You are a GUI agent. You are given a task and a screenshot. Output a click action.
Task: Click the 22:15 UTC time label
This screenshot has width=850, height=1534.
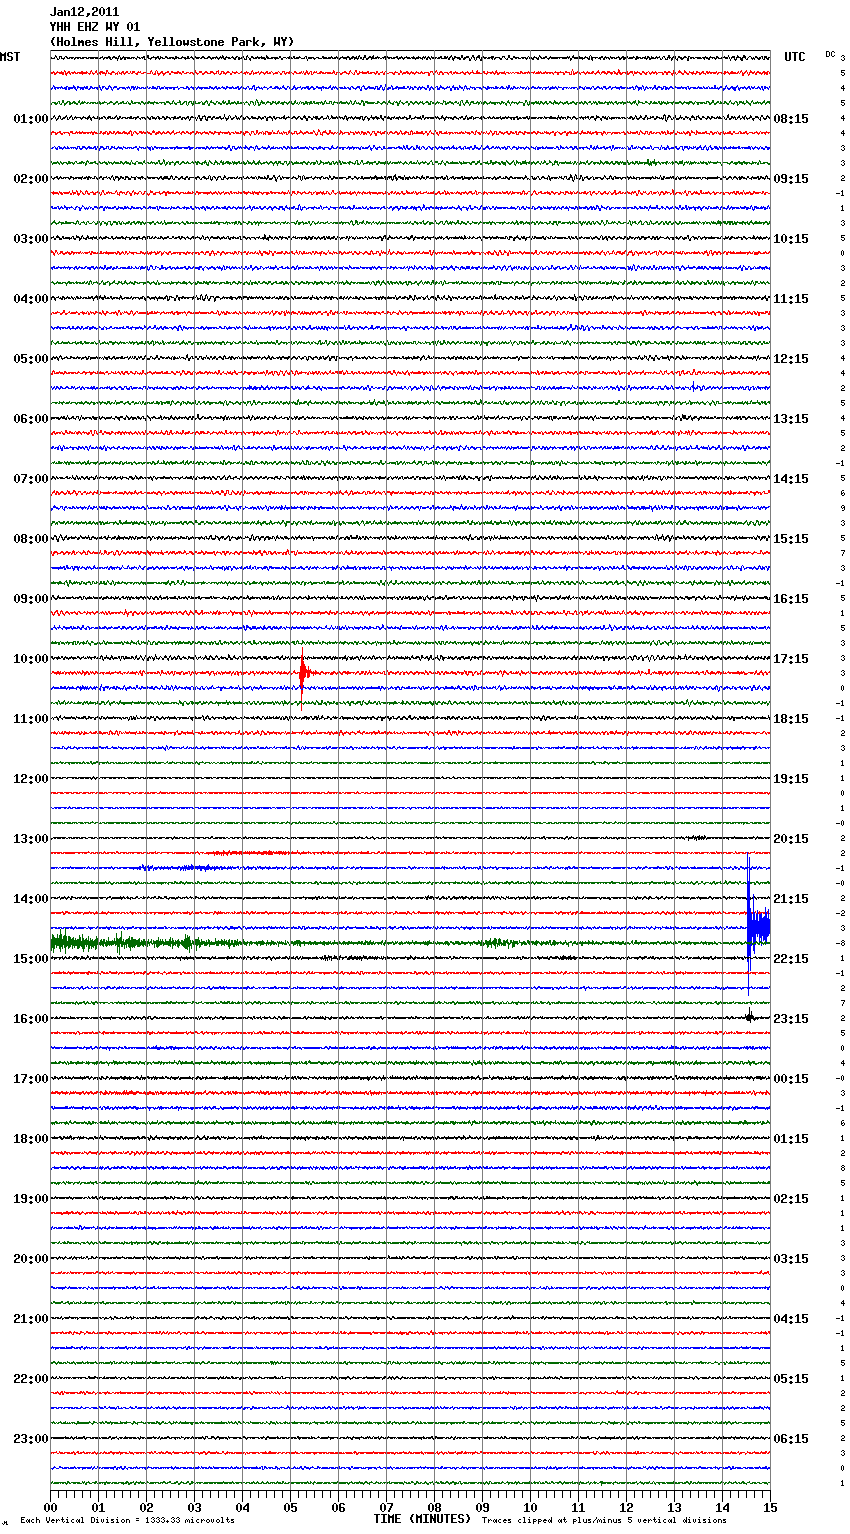[x=791, y=959]
